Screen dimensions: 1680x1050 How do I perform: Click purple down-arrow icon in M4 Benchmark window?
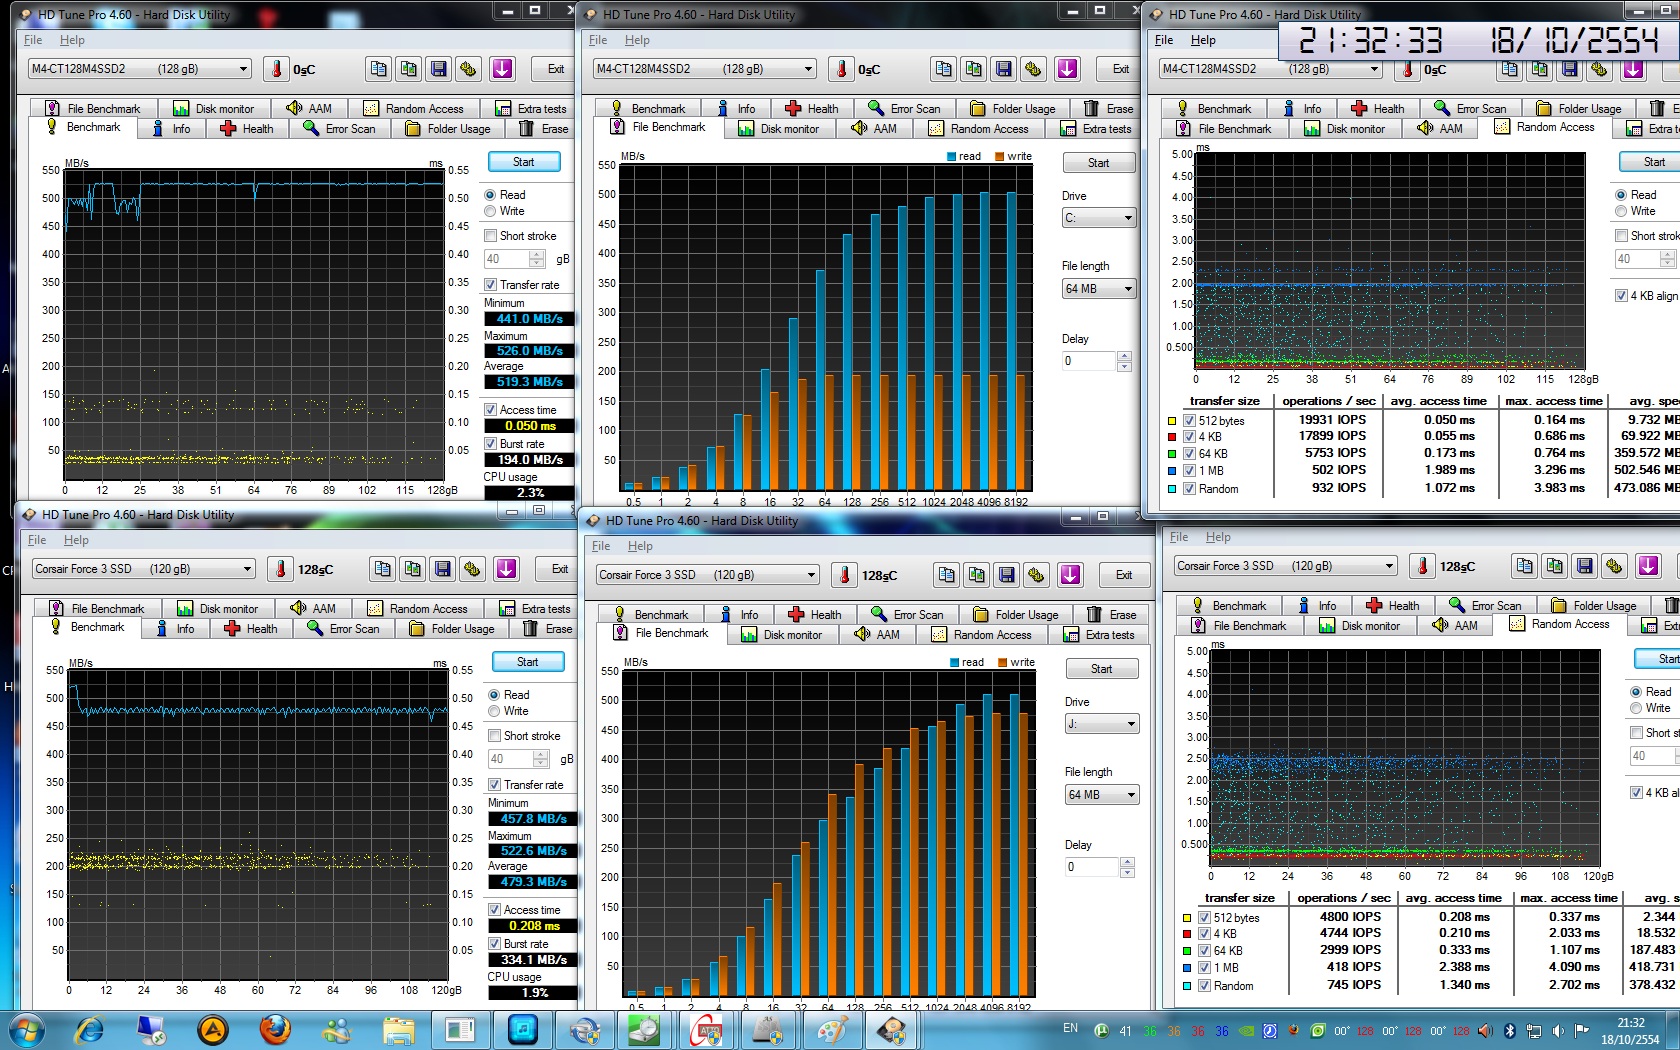pyautogui.click(x=502, y=69)
